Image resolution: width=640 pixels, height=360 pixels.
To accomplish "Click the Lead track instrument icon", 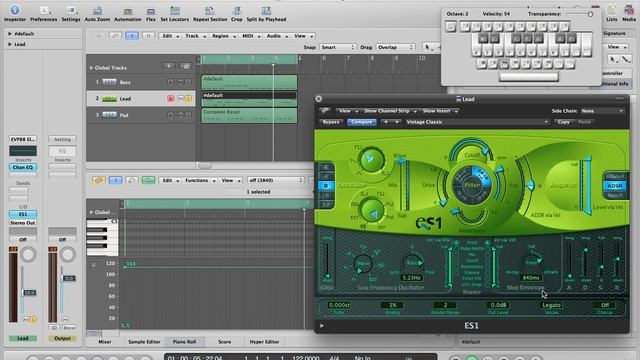I will 109,99.
